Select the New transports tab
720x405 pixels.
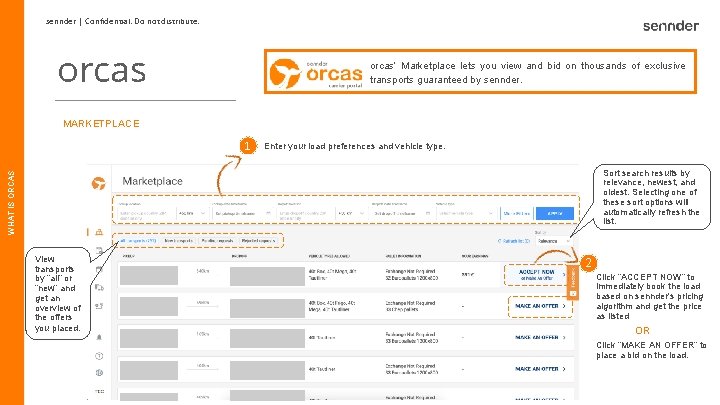click(x=178, y=241)
